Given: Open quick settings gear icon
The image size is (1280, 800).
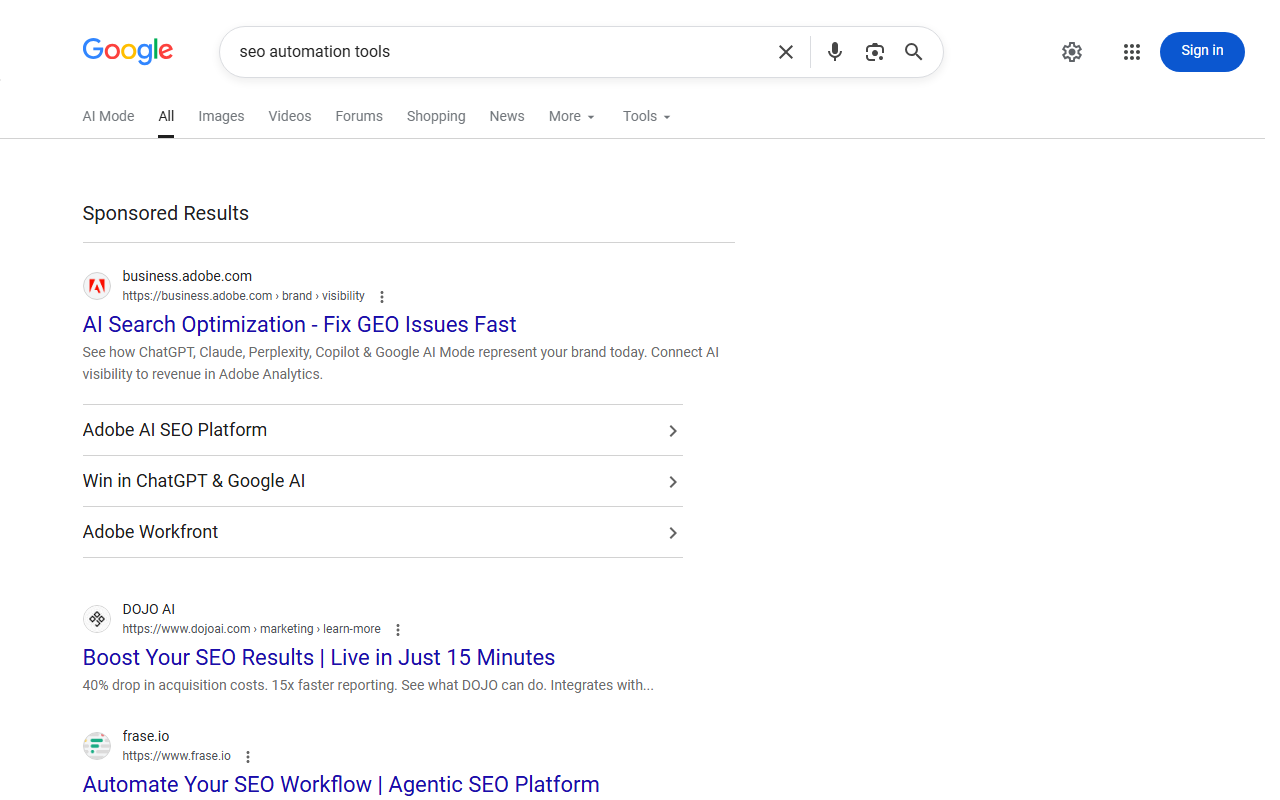Looking at the screenshot, I should point(1072,52).
